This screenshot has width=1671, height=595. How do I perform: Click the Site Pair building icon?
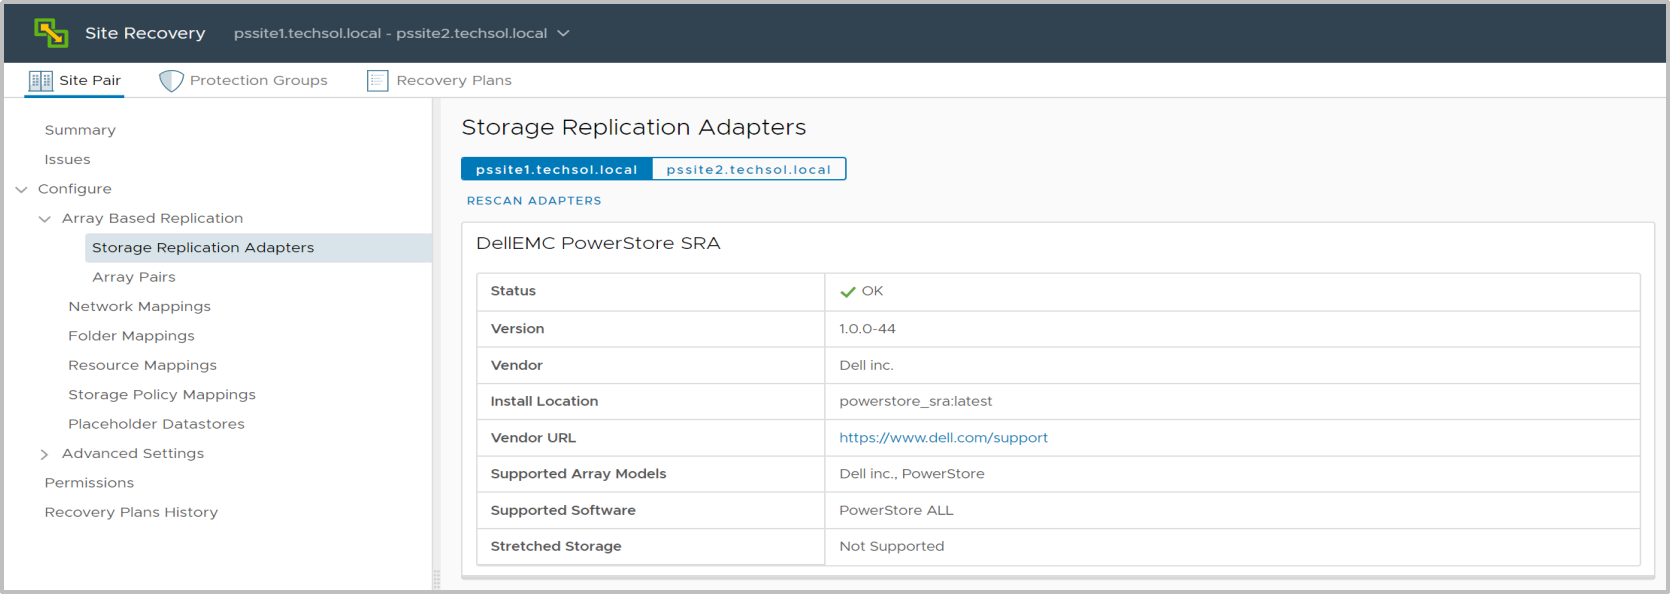click(x=41, y=81)
